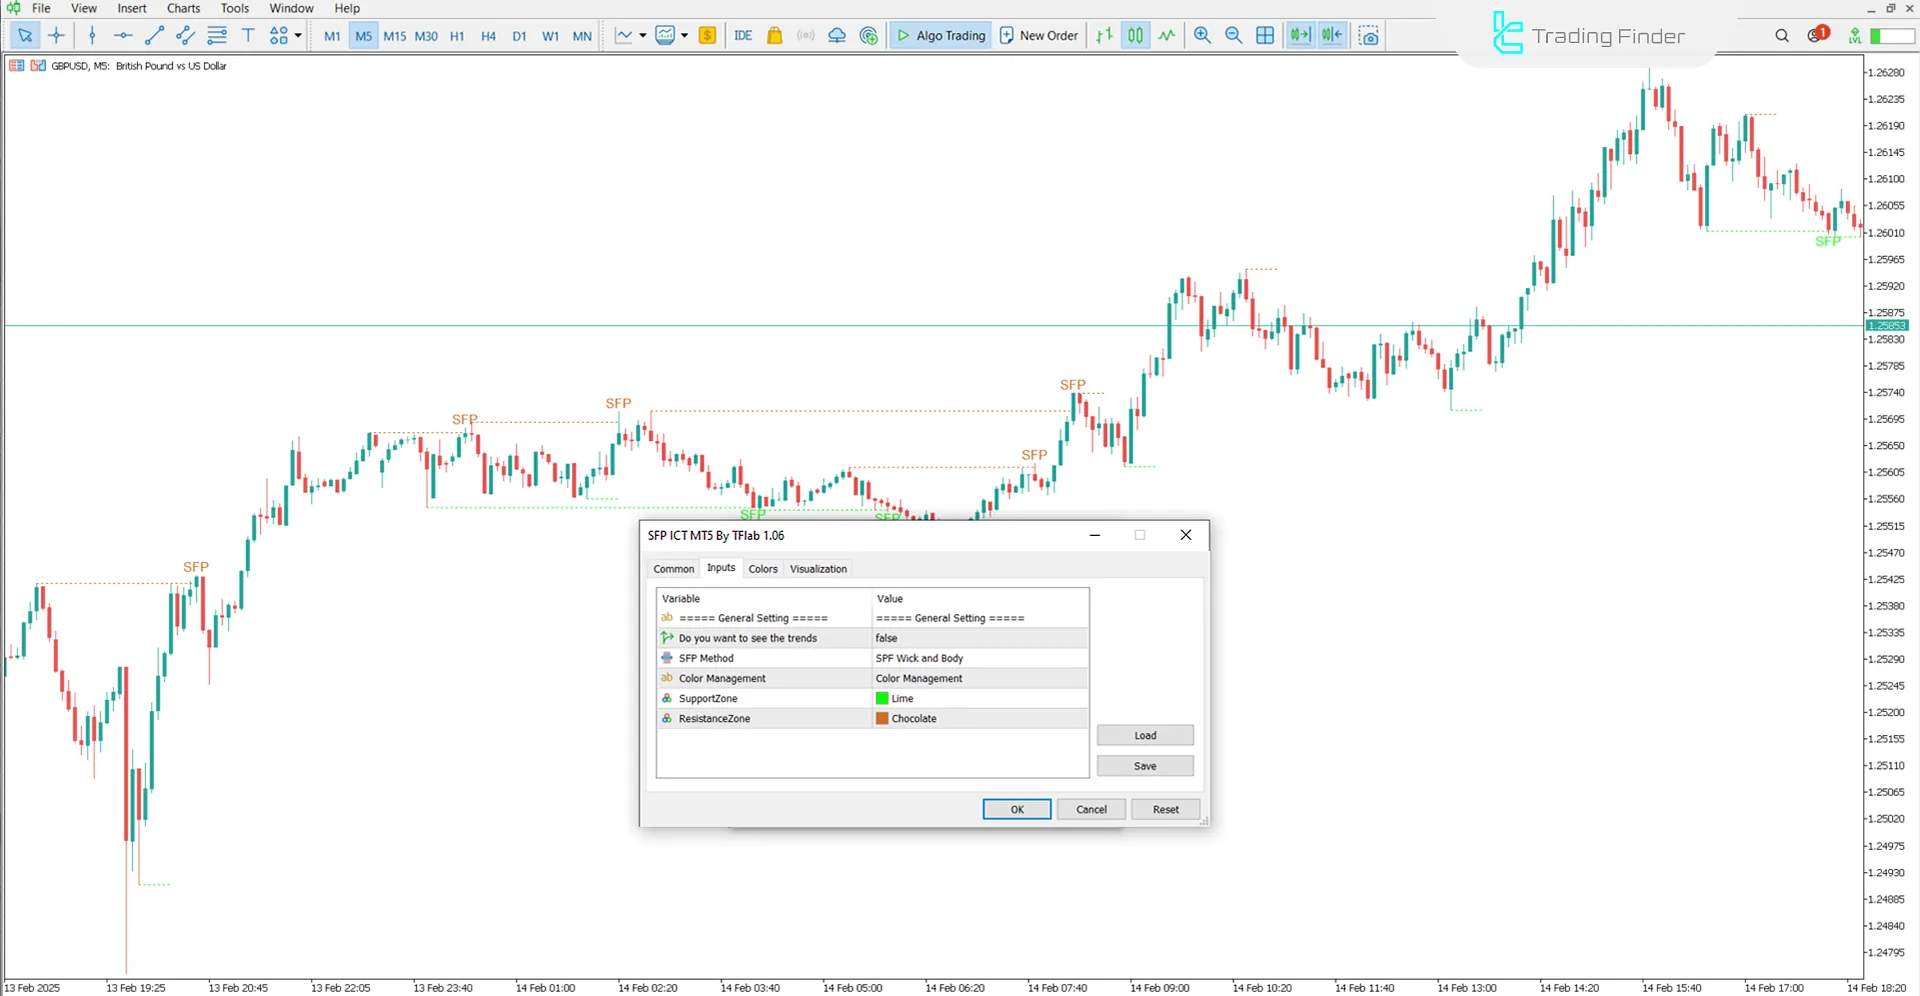The width and height of the screenshot is (1920, 996).
Task: Click the Reset button in the dialog
Action: point(1164,810)
